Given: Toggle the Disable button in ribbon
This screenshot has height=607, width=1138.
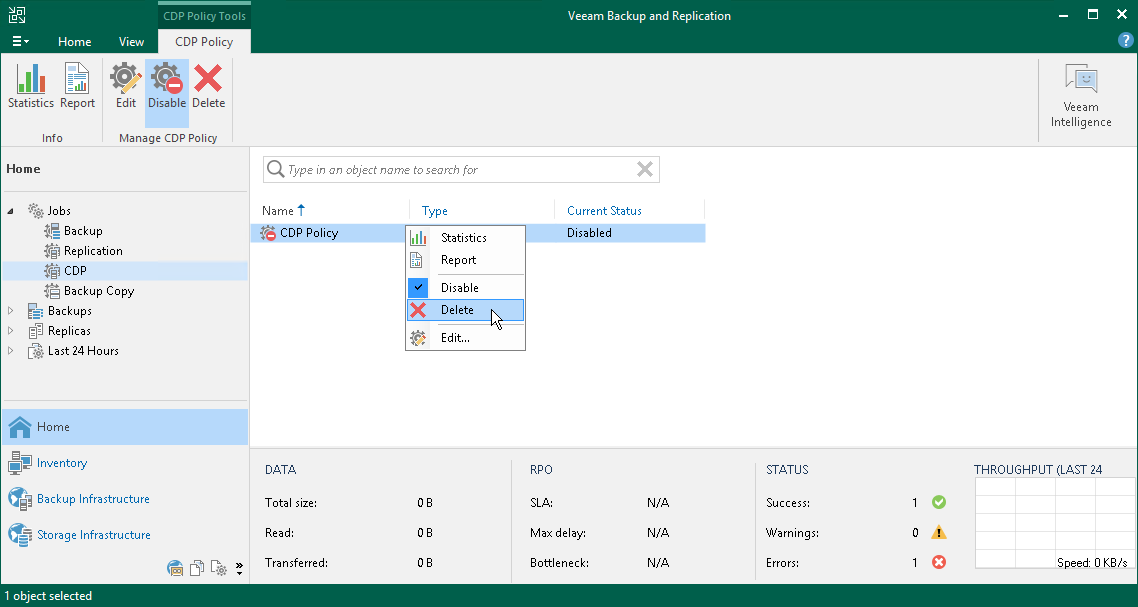Looking at the screenshot, I should point(167,86).
